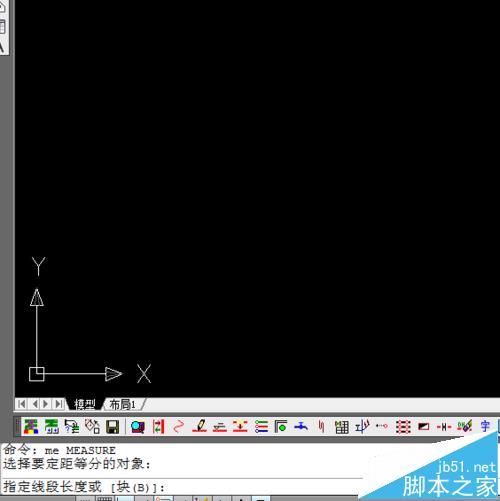500x501 pixels.
Task: Click the red and green swap arrows icon
Action: tap(158, 426)
